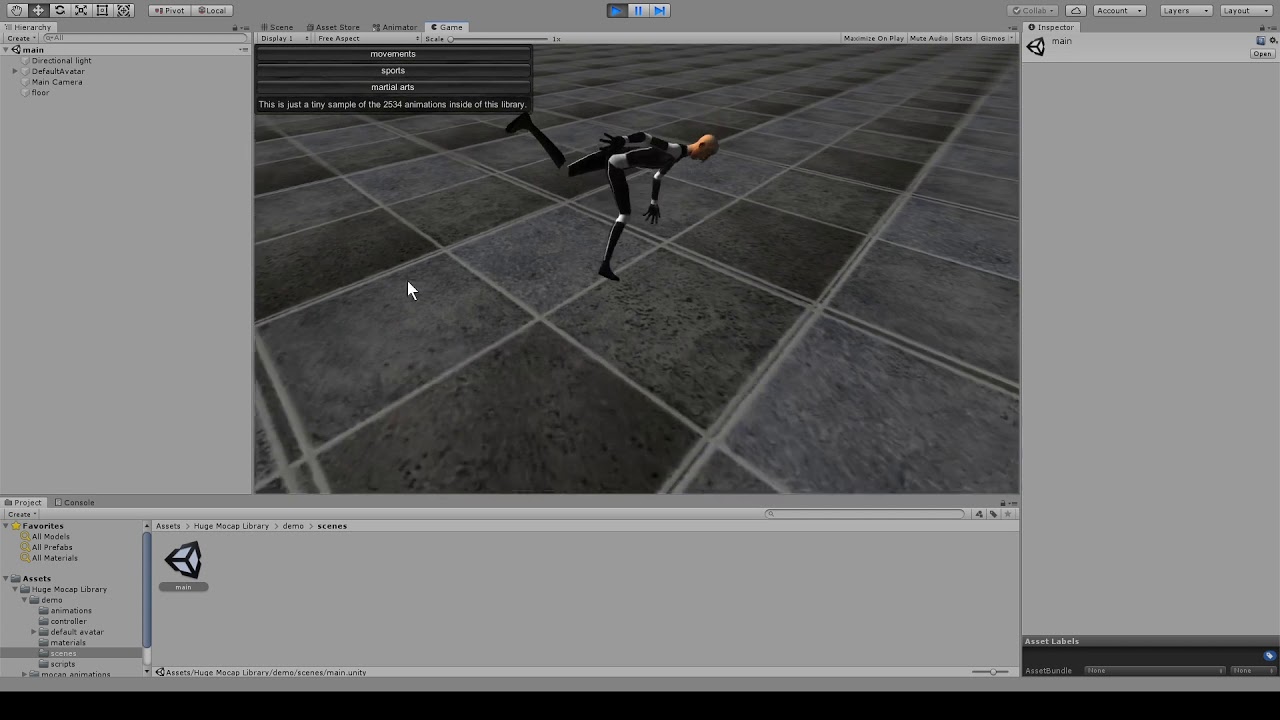Click the sports button in game
This screenshot has width=1280, height=720.
[393, 70]
